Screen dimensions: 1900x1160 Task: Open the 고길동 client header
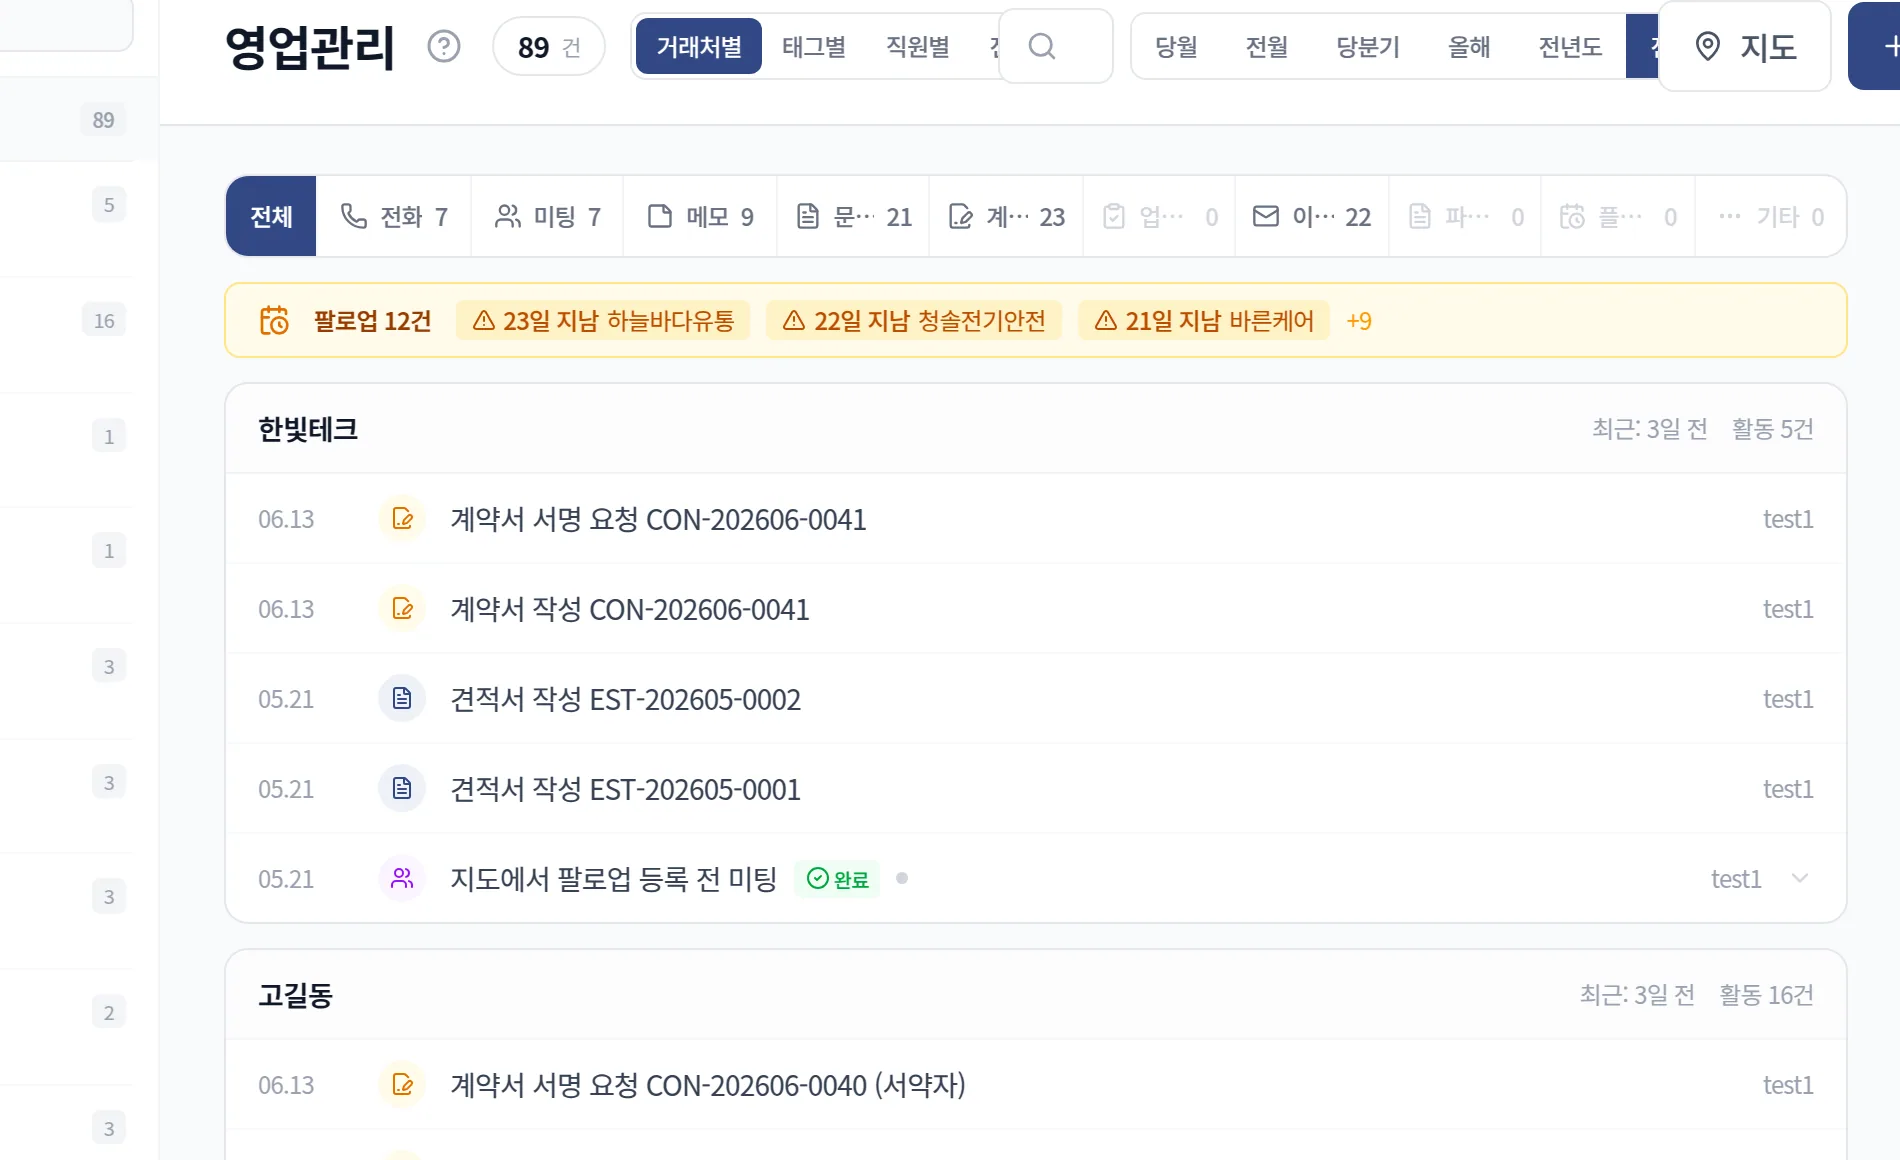pos(1036,995)
